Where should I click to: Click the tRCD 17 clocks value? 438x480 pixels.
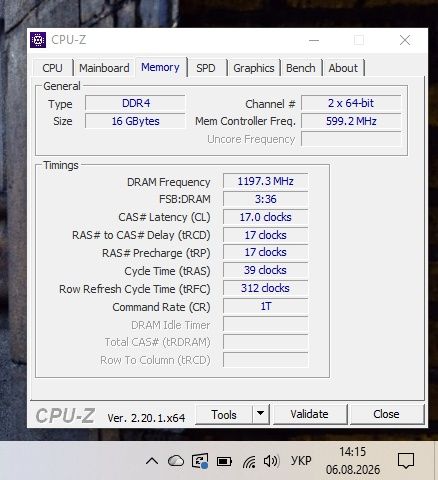coord(265,235)
